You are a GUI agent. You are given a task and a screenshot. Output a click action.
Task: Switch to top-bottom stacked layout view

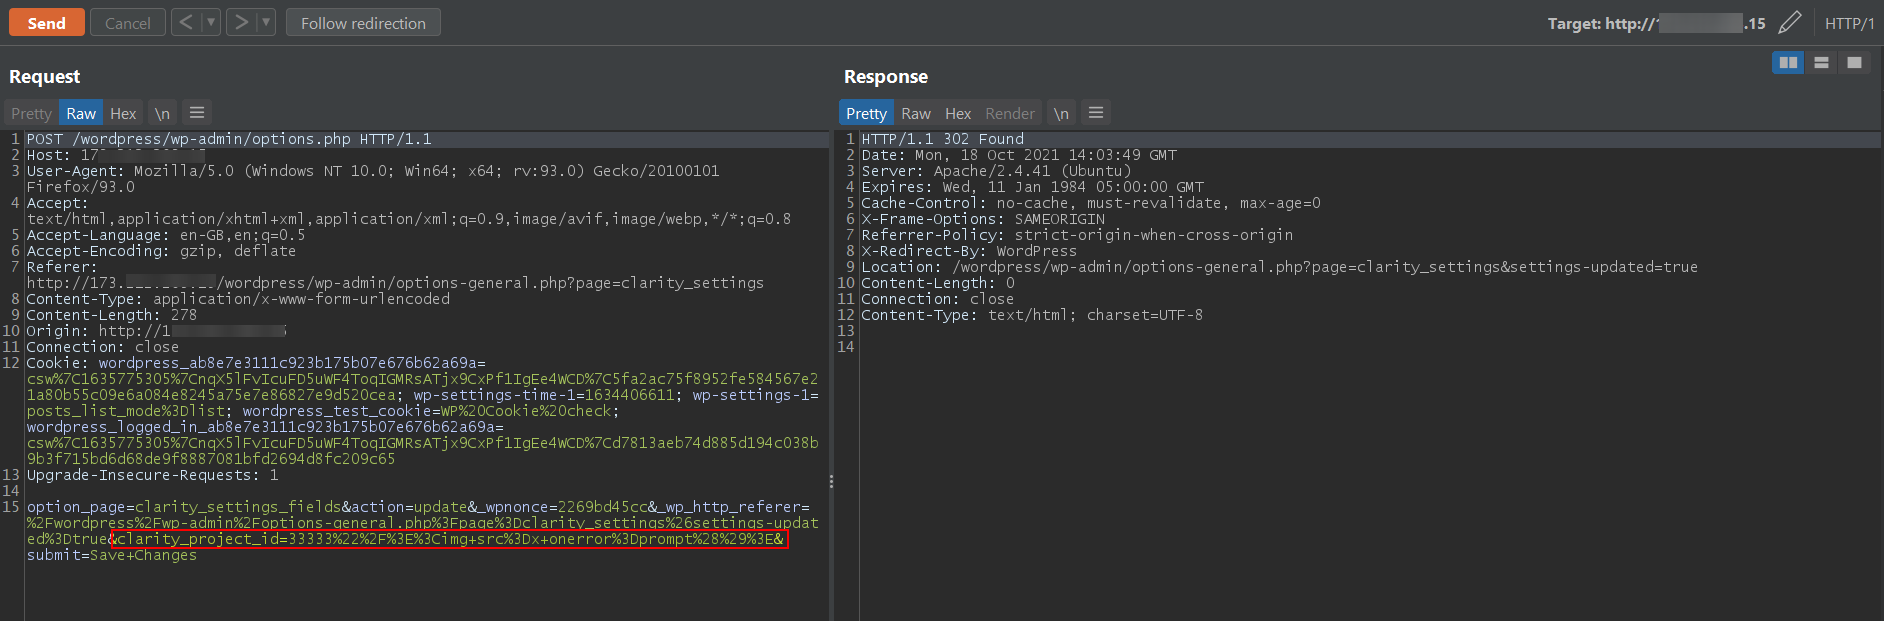(x=1821, y=62)
